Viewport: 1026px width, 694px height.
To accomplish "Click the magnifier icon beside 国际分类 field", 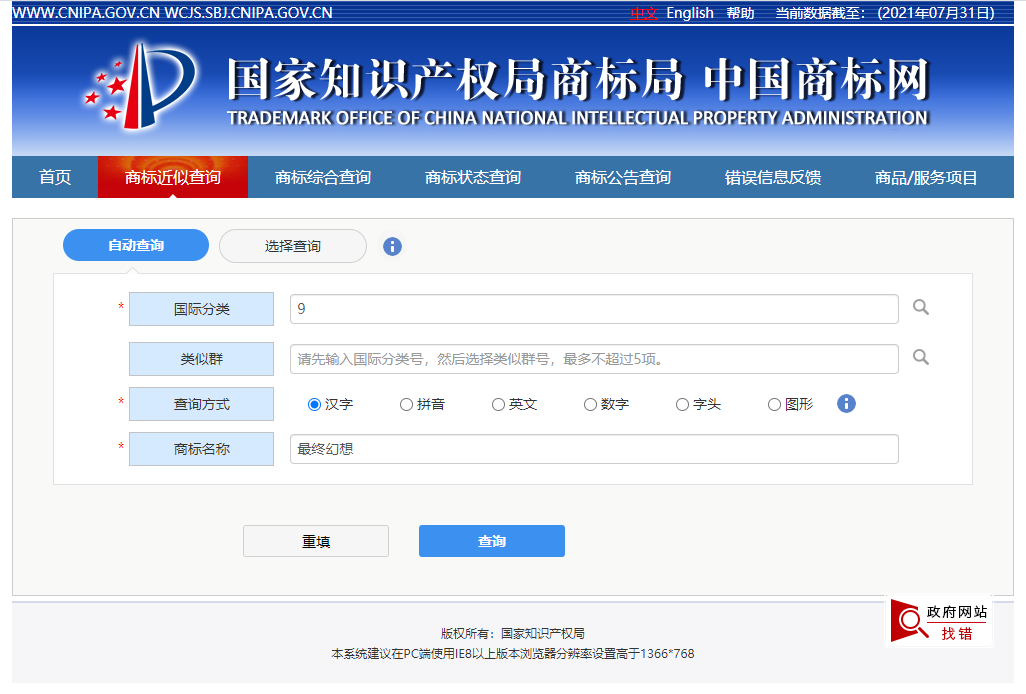I will click(x=921, y=308).
